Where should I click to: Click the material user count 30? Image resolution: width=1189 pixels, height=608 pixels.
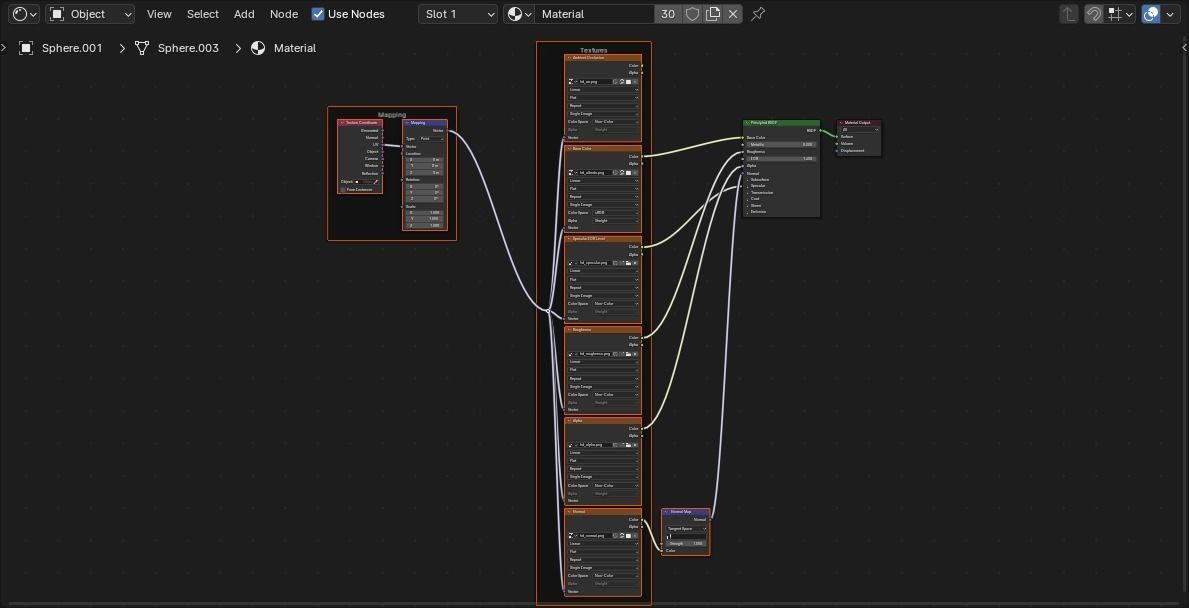668,14
